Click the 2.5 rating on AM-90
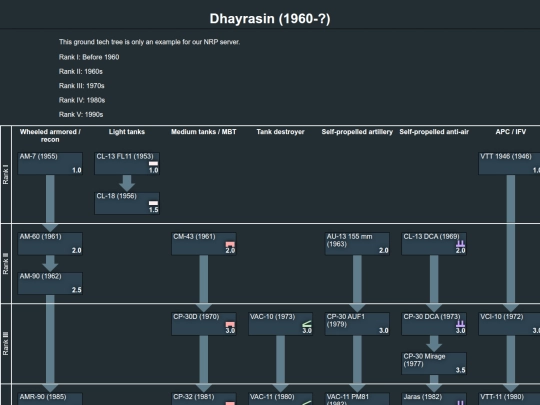The height and width of the screenshot is (405, 540). pos(77,290)
